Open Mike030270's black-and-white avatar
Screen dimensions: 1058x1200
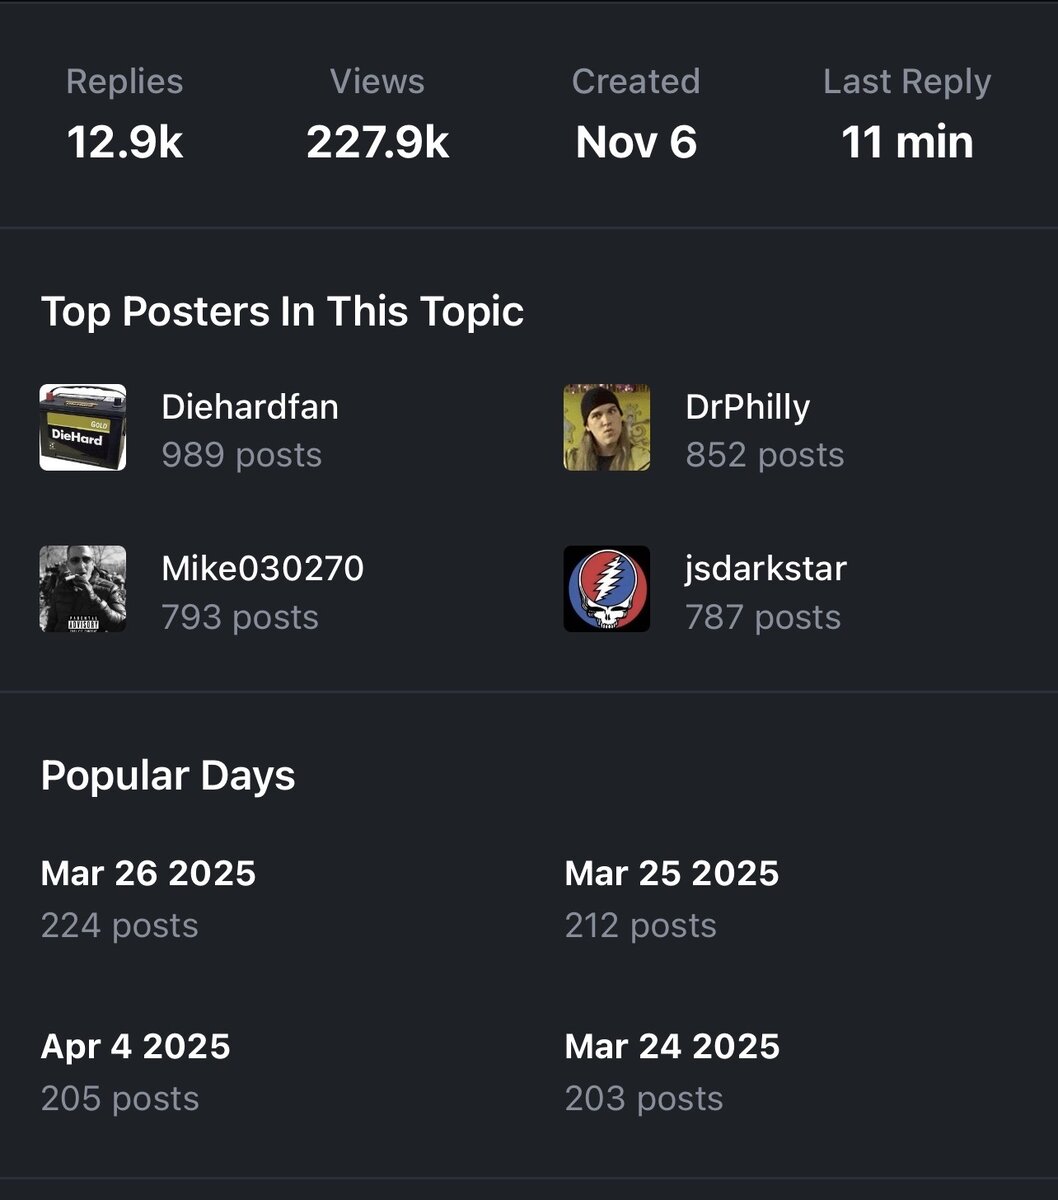point(83,589)
